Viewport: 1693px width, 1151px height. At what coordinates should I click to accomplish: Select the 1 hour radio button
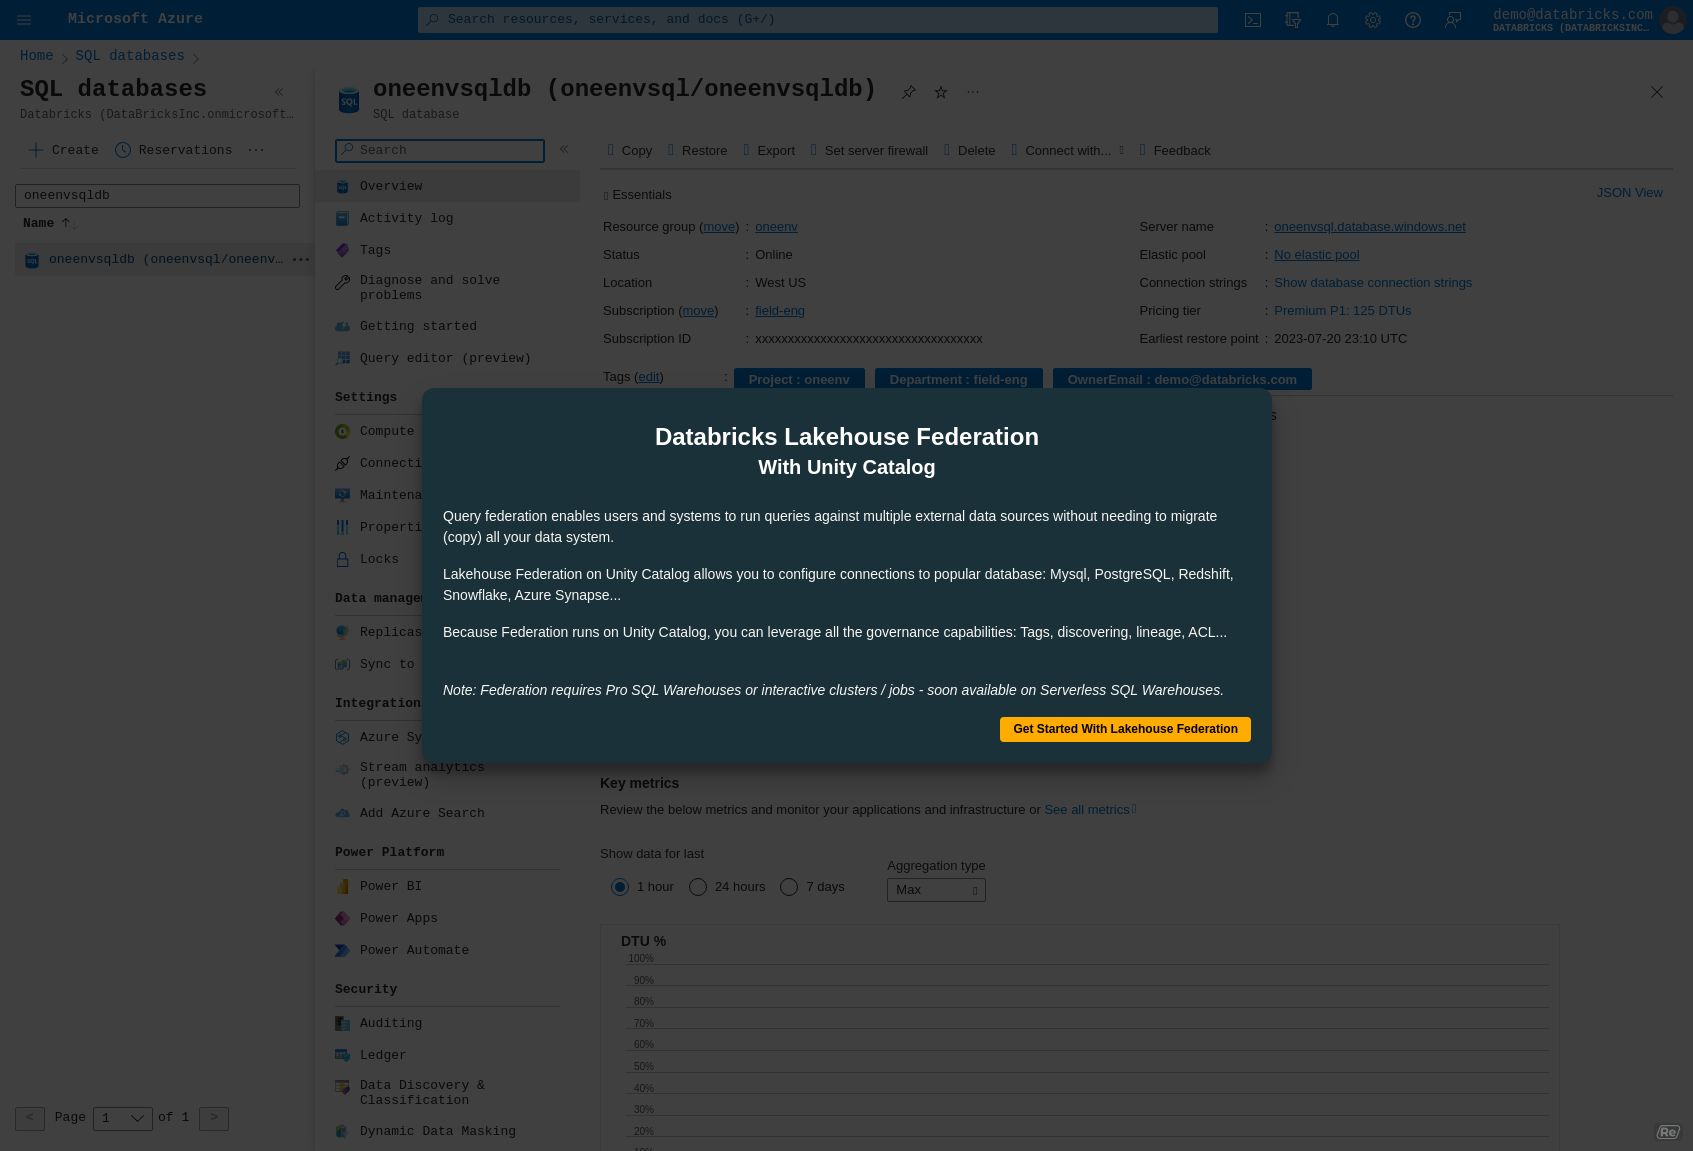(x=620, y=887)
